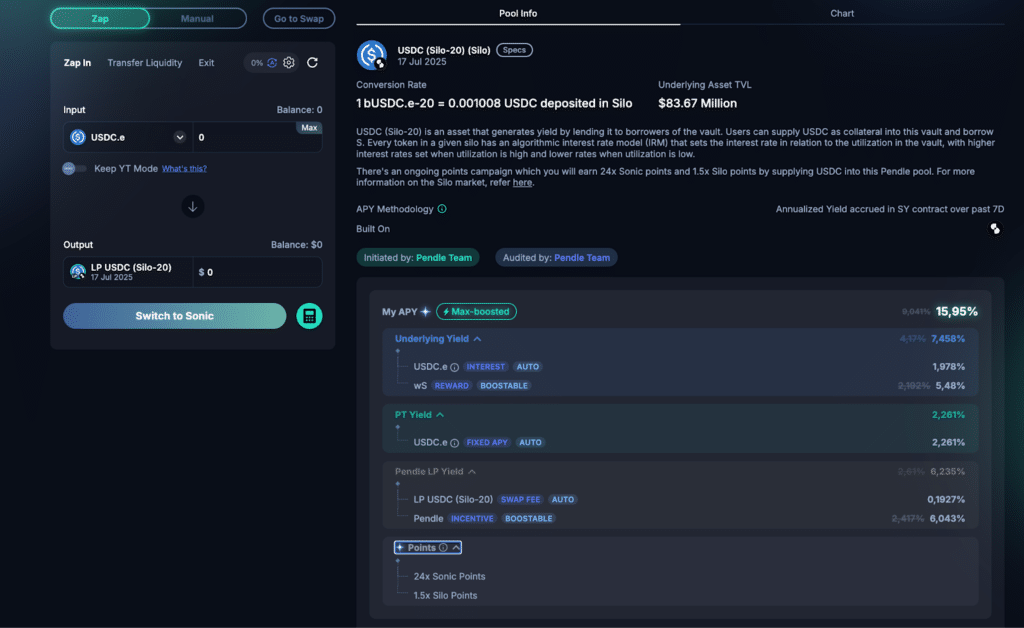Click the swap direction down arrow
This screenshot has height=628, width=1024.
tap(193, 207)
